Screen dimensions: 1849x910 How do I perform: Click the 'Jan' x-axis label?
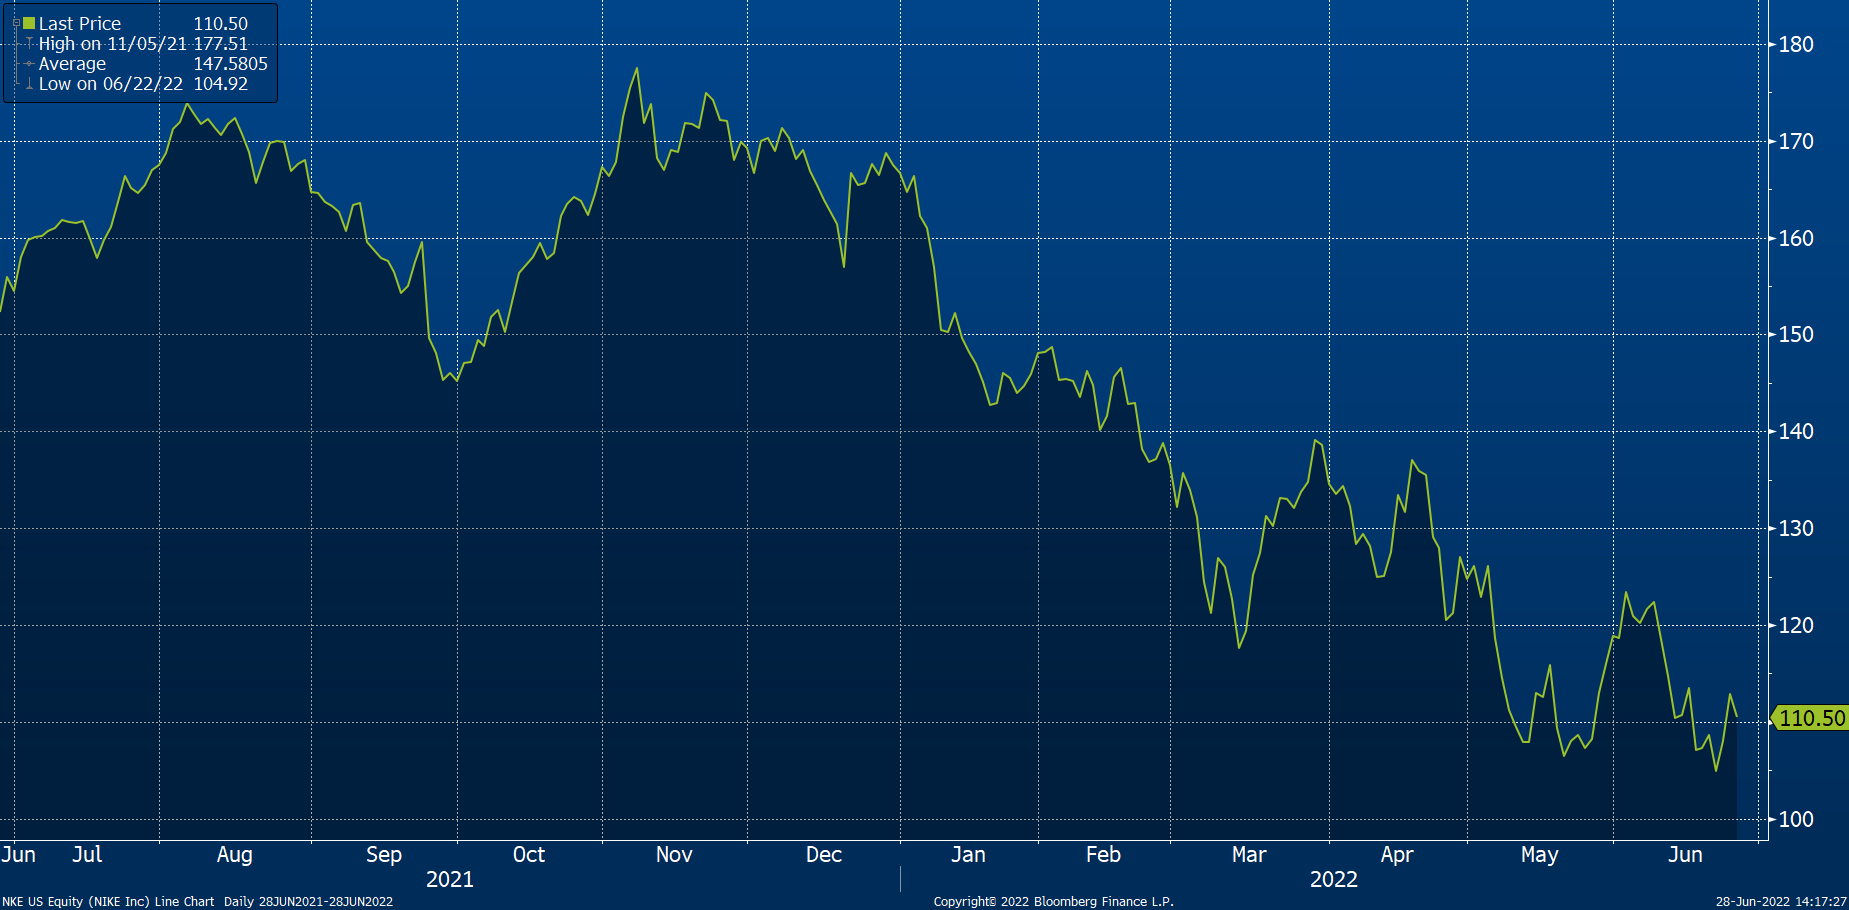(x=968, y=854)
